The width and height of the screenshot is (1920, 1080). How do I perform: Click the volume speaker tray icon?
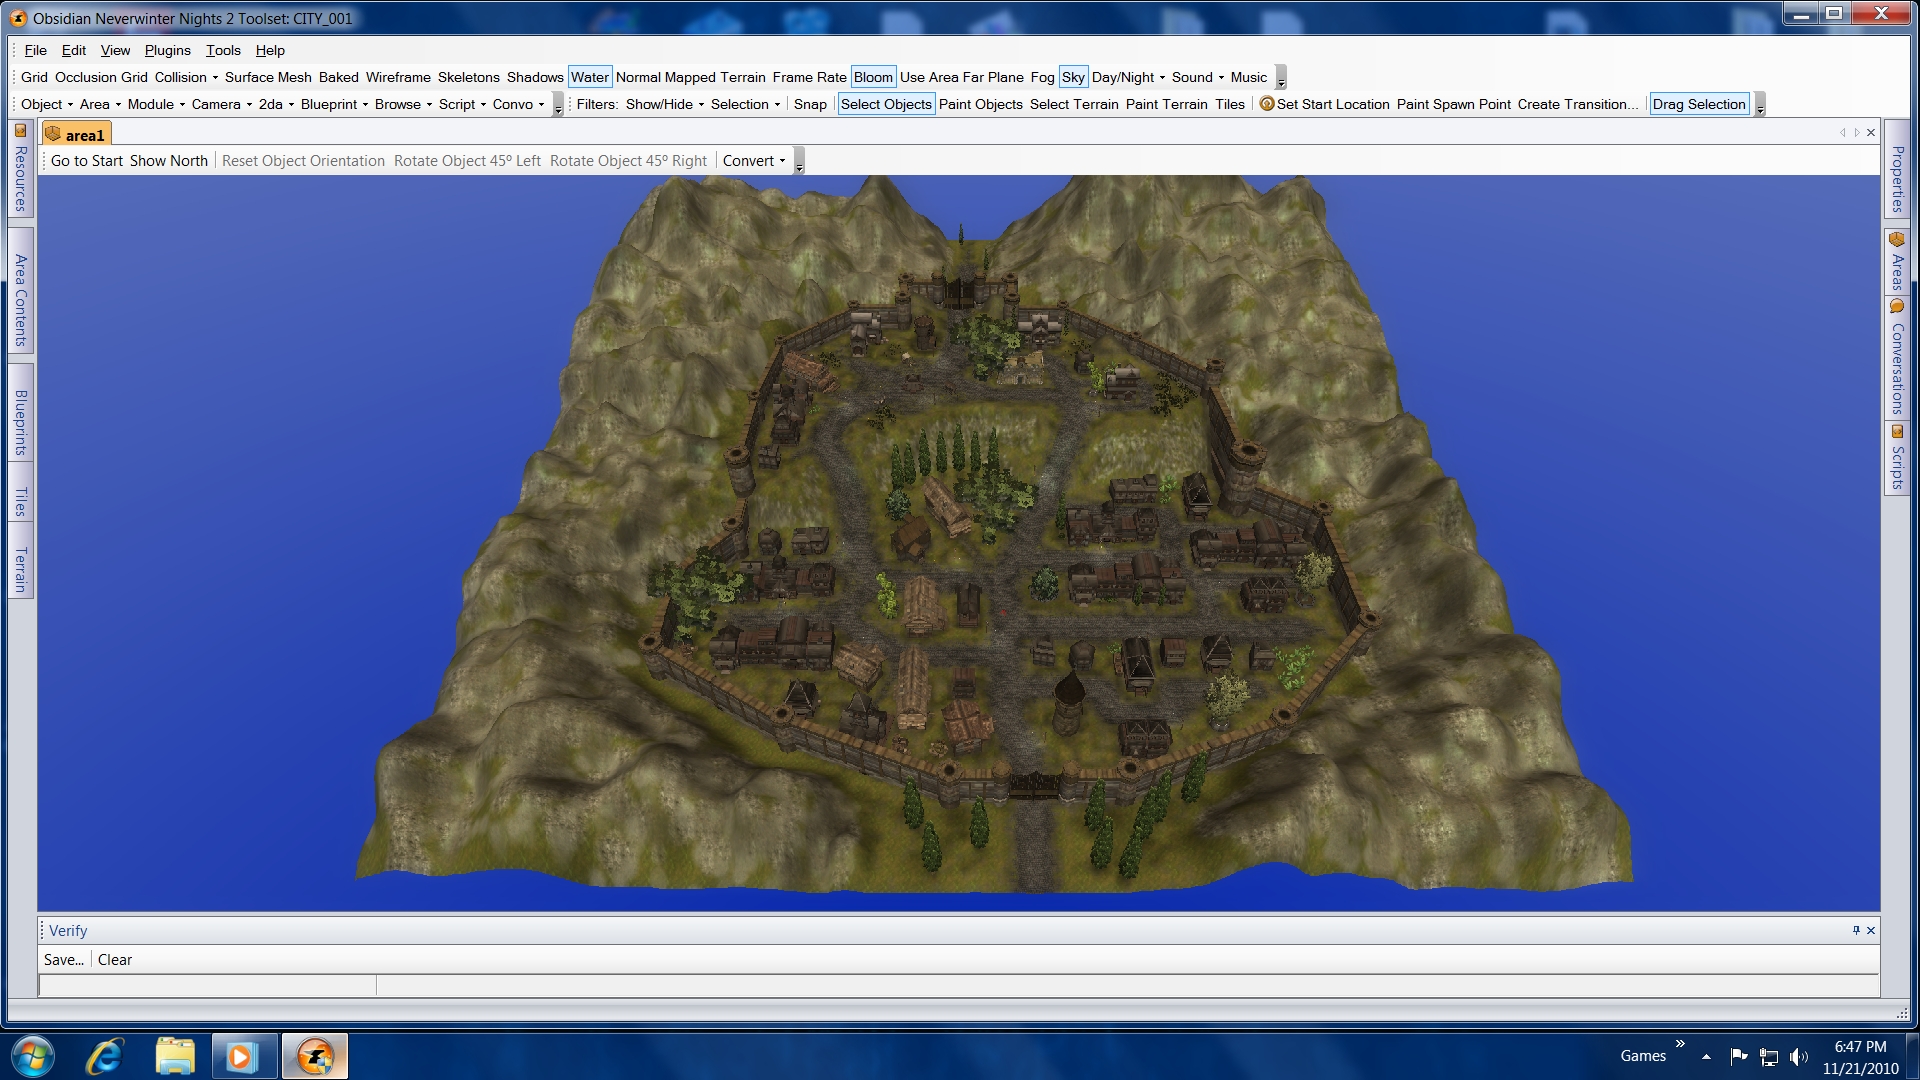point(1799,1056)
